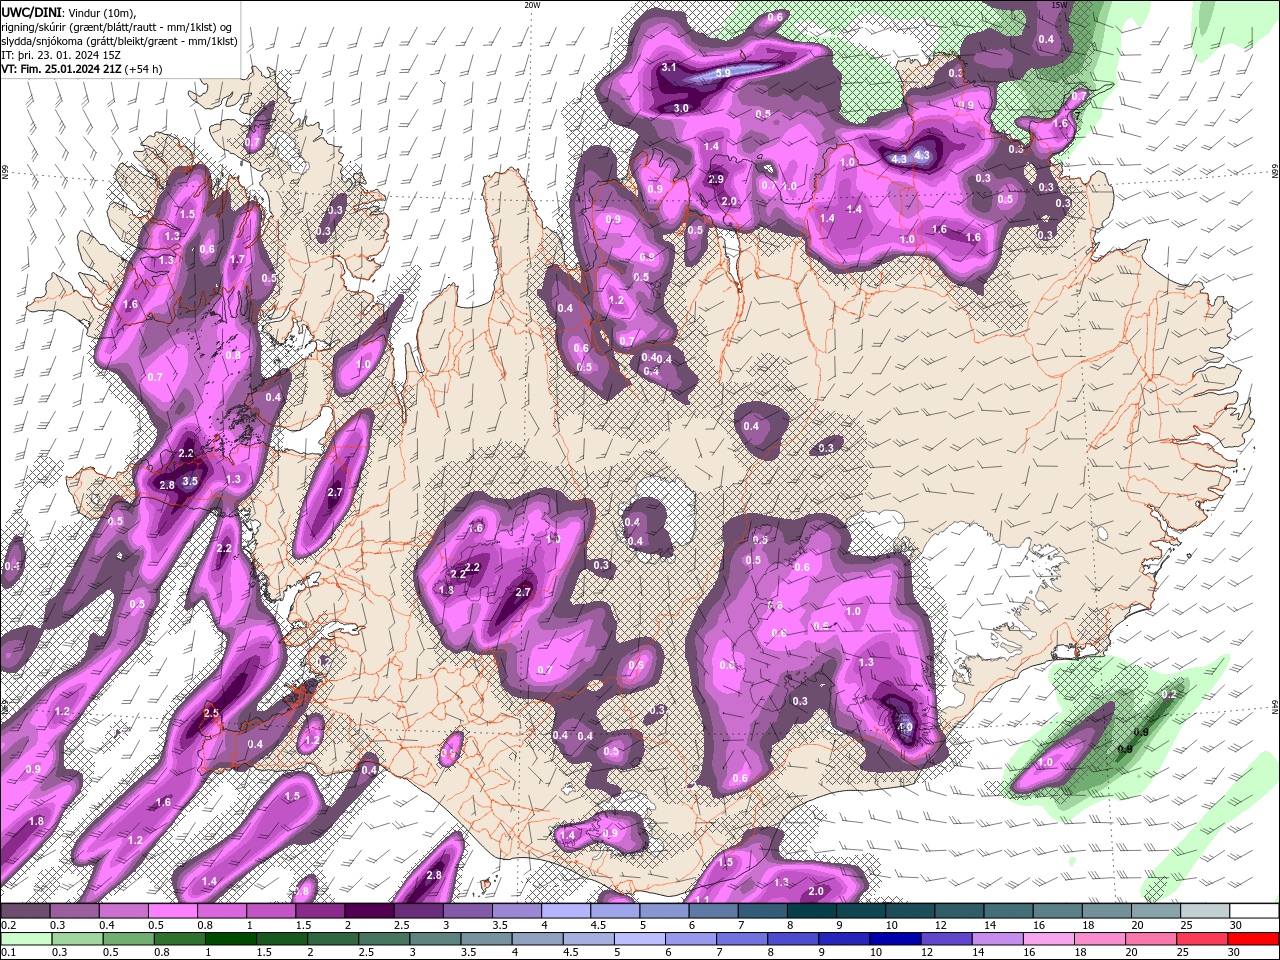Click the purple snow swatch between 1 and 1.5
The height and width of the screenshot is (960, 1280).
(270, 911)
